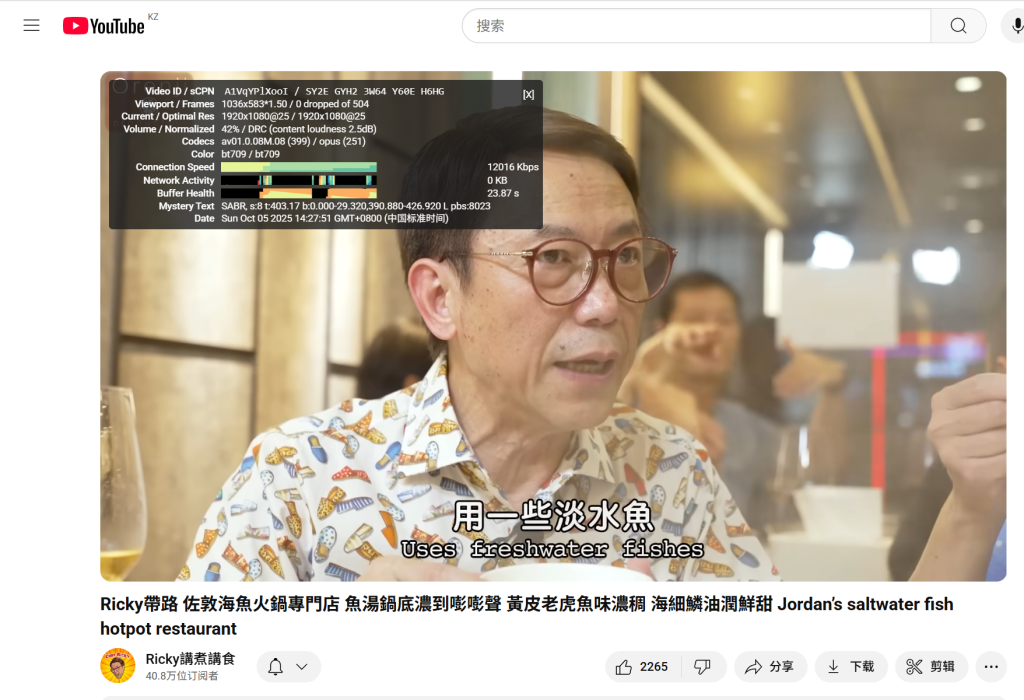Viewport: 1024px width, 700px height.
Task: Click the Connection Speed graph in stats
Action: coord(299,167)
